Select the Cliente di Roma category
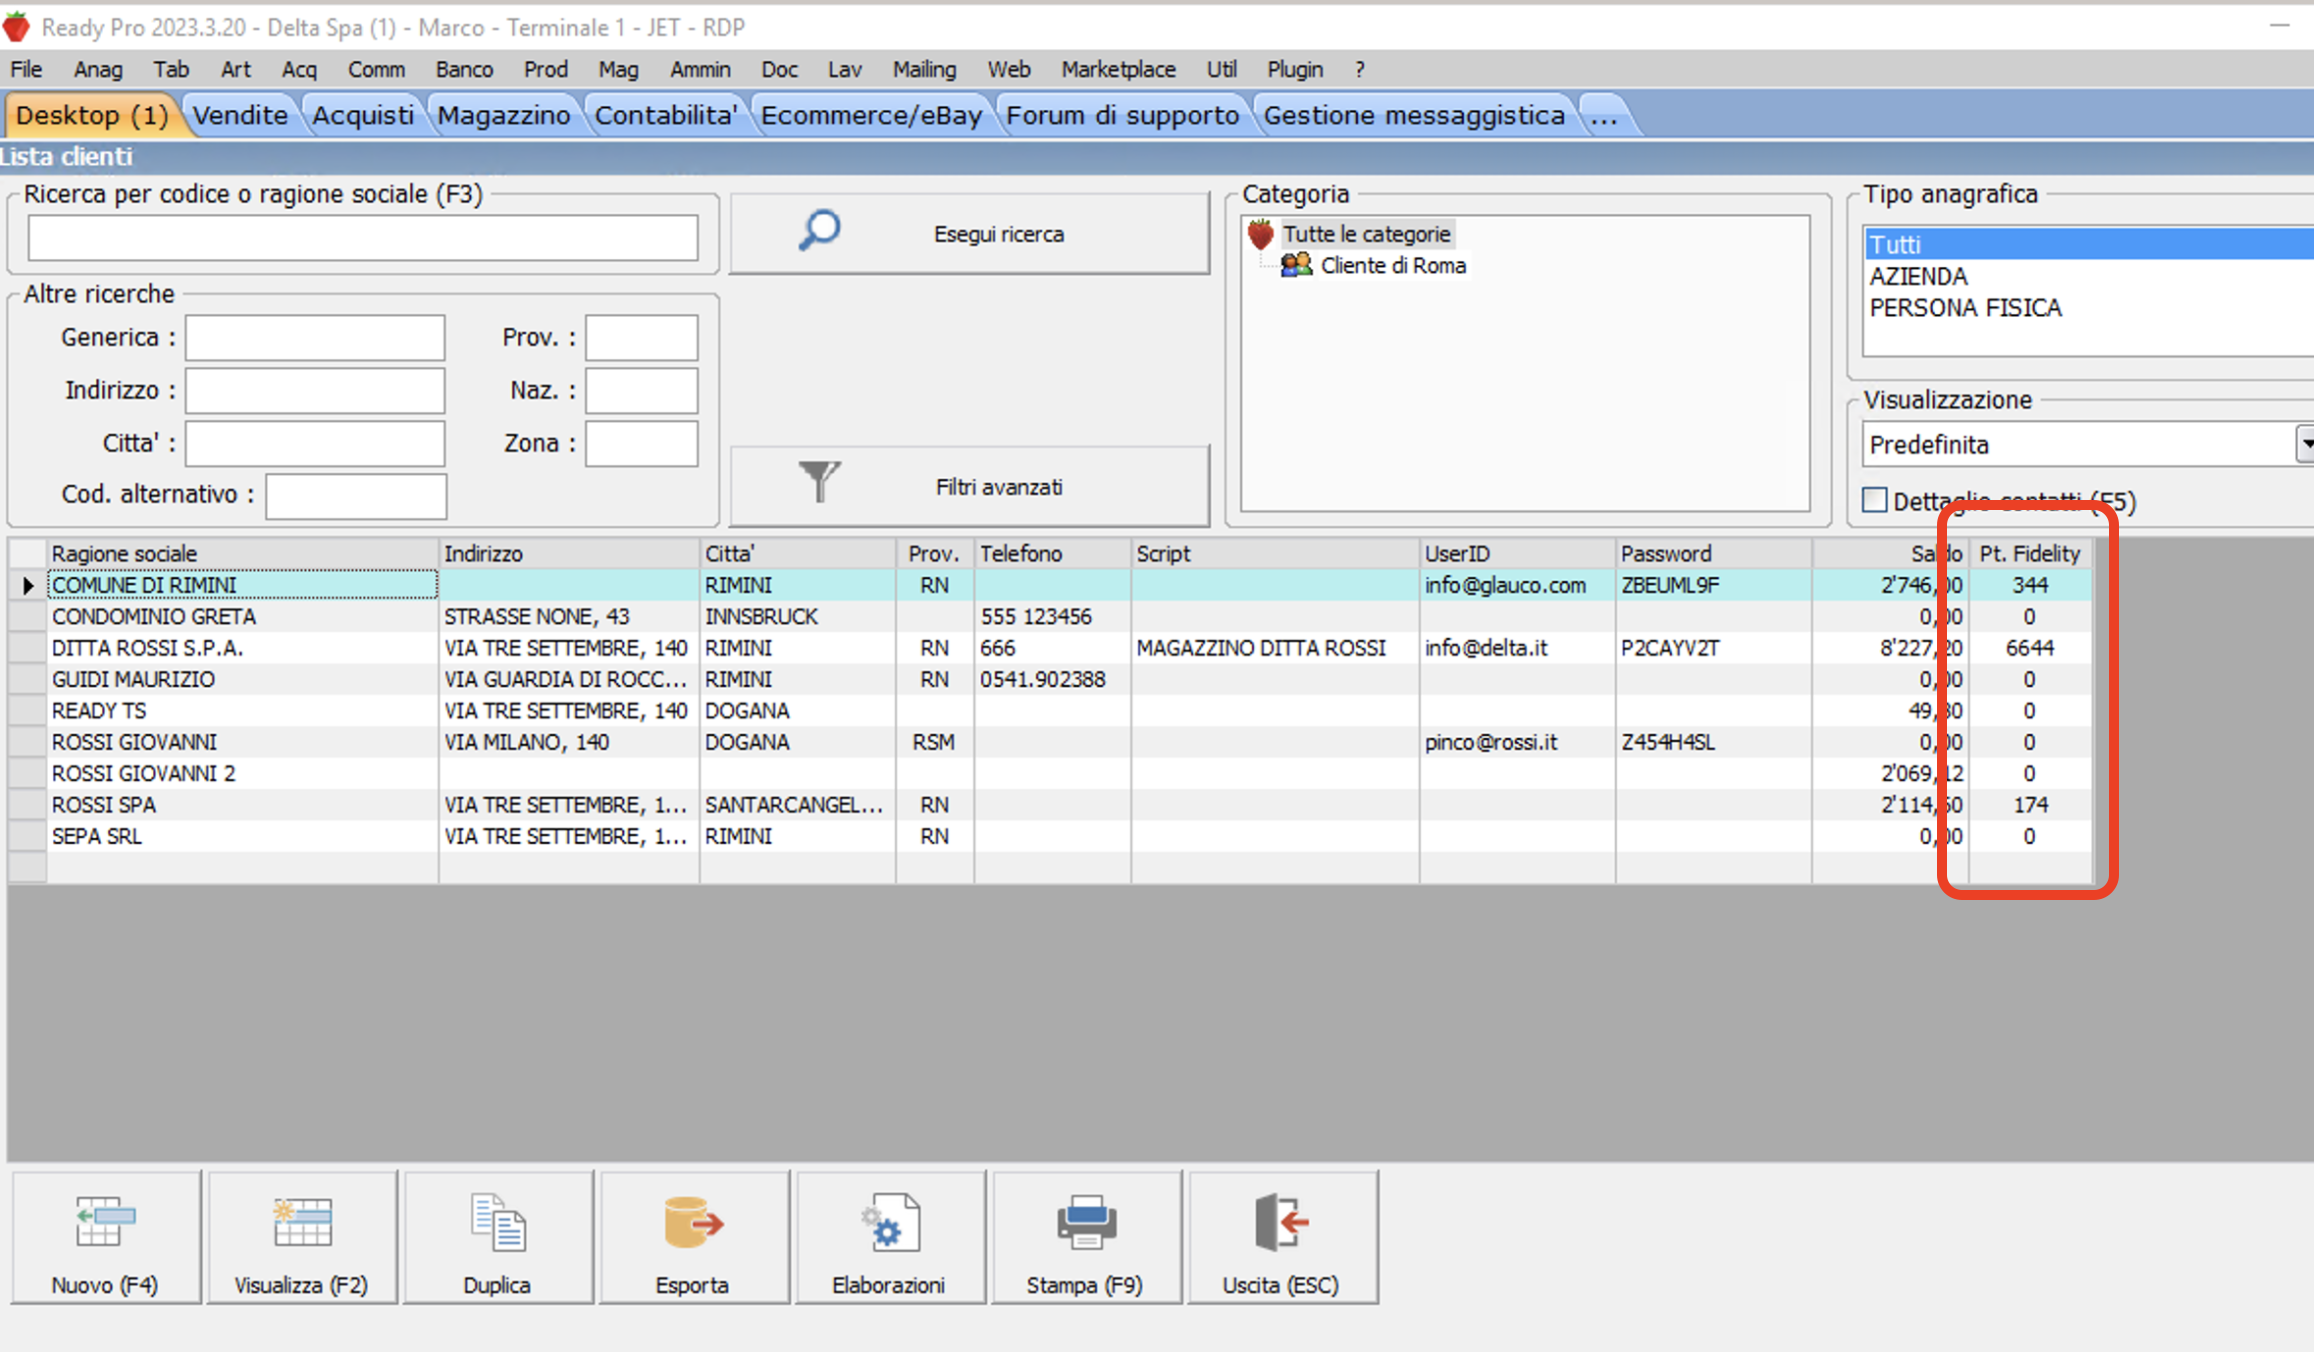2314x1352 pixels. click(x=1393, y=266)
